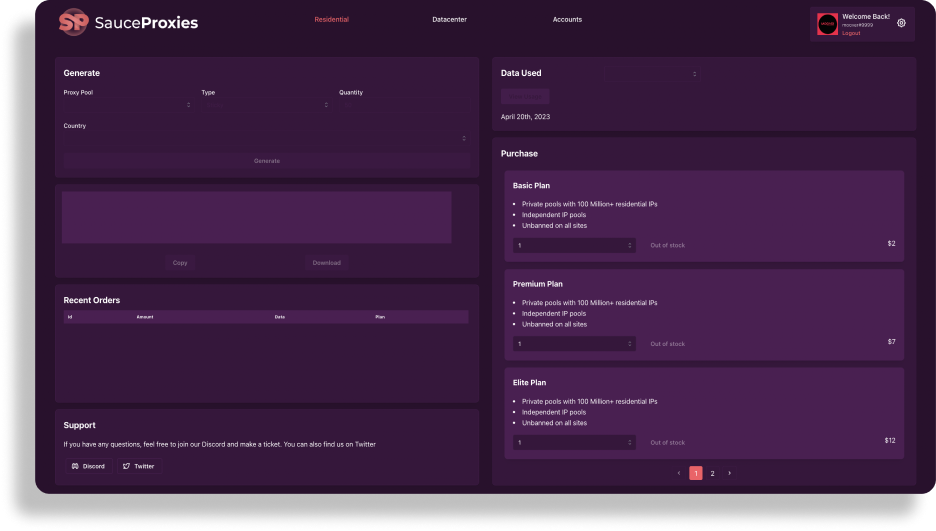Go to previous page of plans arrow
This screenshot has height=531, width=936.
point(679,473)
